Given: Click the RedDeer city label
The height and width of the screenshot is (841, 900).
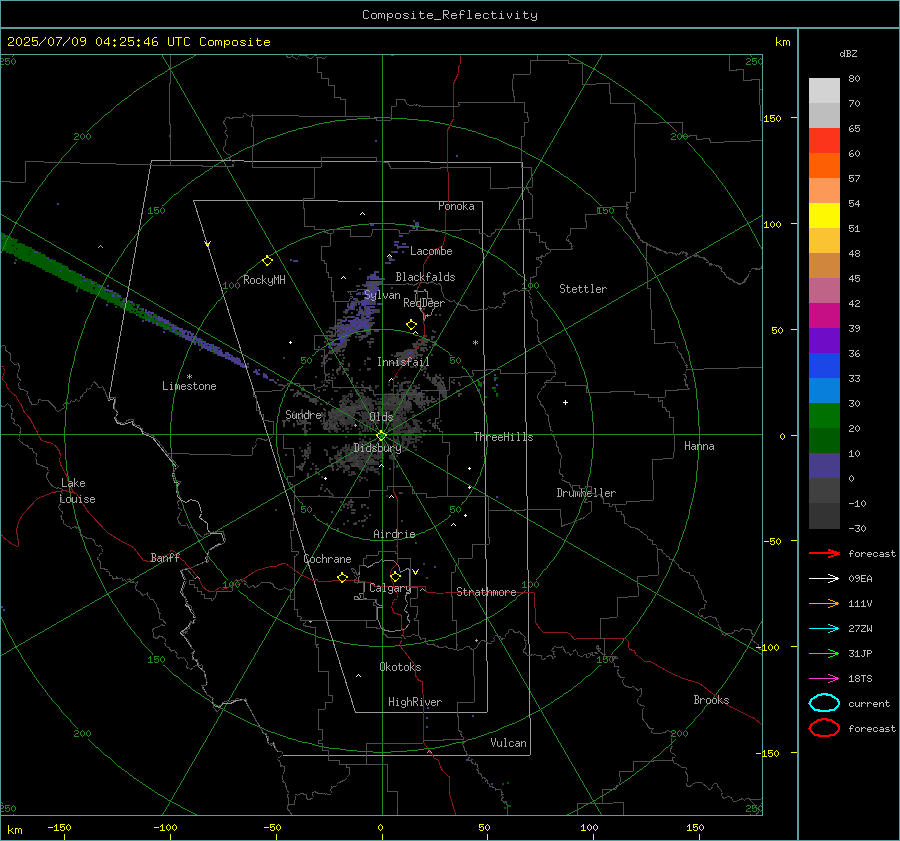Looking at the screenshot, I should [424, 303].
